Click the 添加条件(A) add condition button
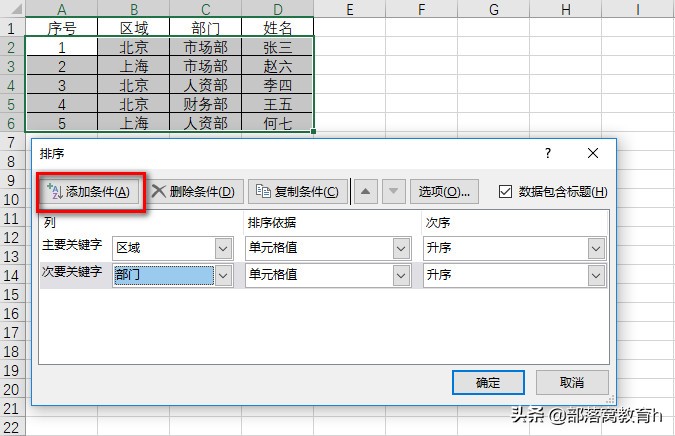This screenshot has width=675, height=436. (x=90, y=192)
